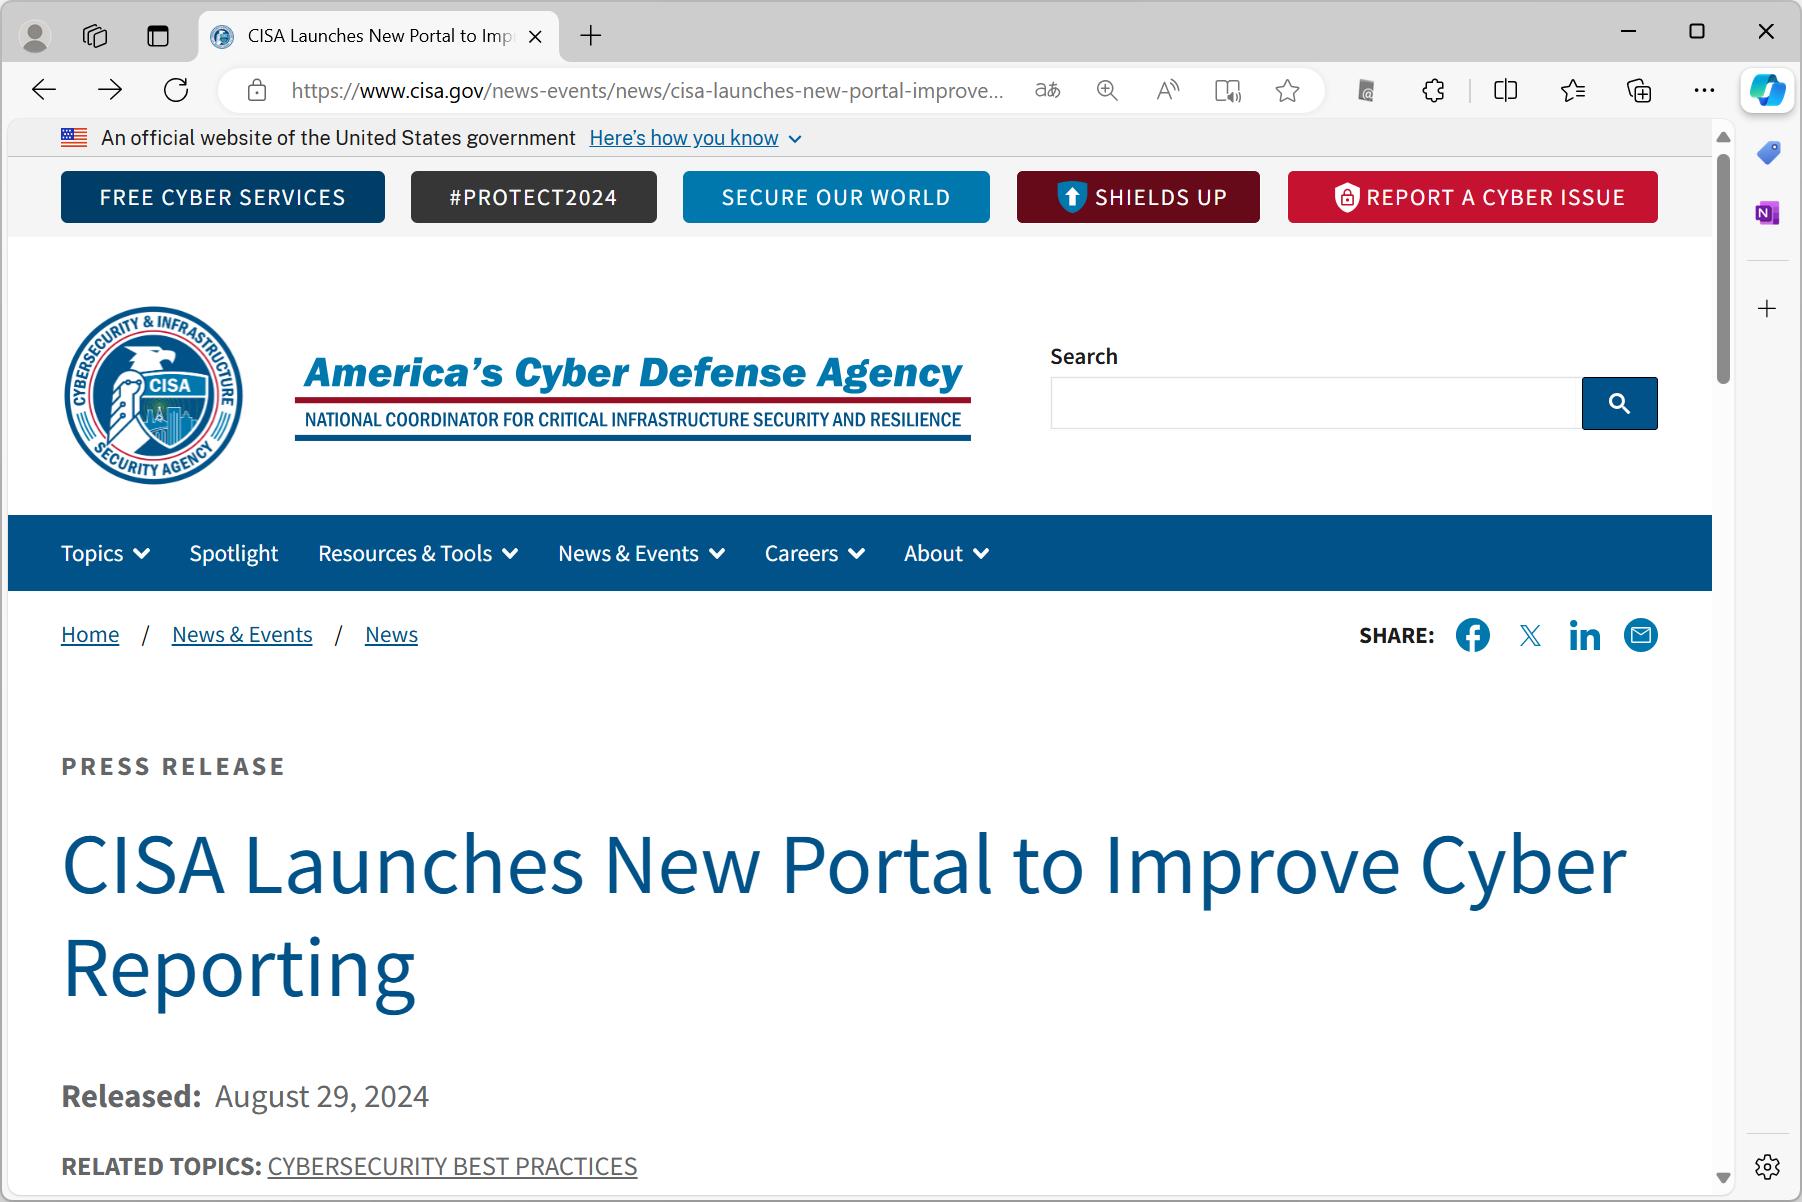Click the scrollbar up arrow

coord(1723,136)
